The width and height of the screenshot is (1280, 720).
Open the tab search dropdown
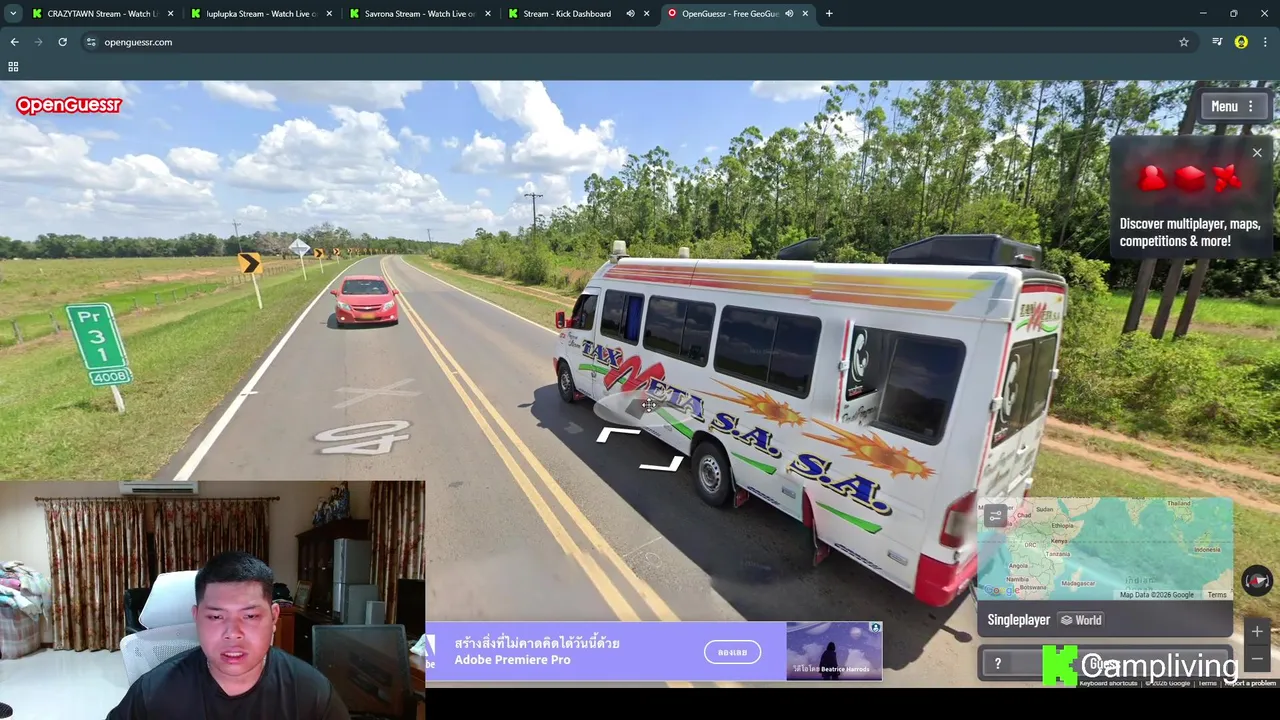(x=13, y=14)
